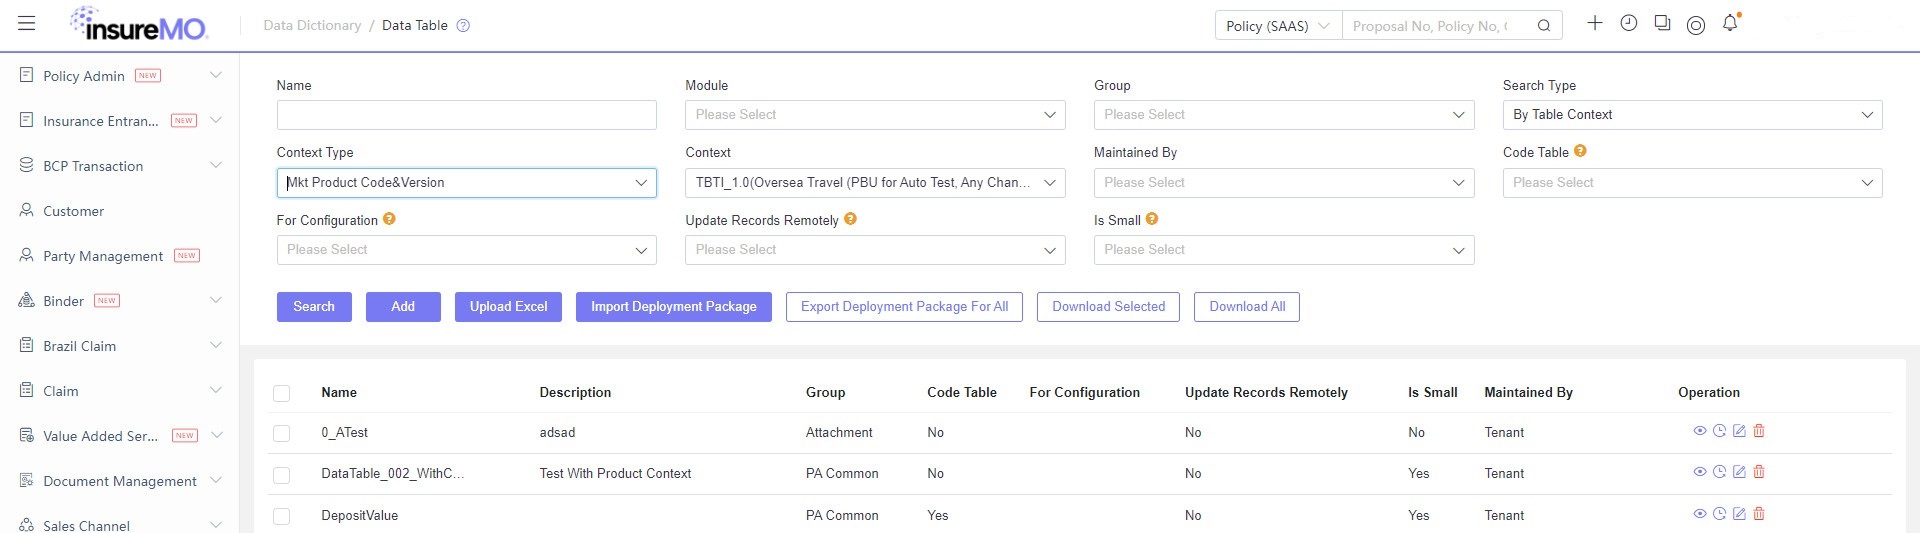Edit the DataTable_002_WithC... row

point(1739,472)
